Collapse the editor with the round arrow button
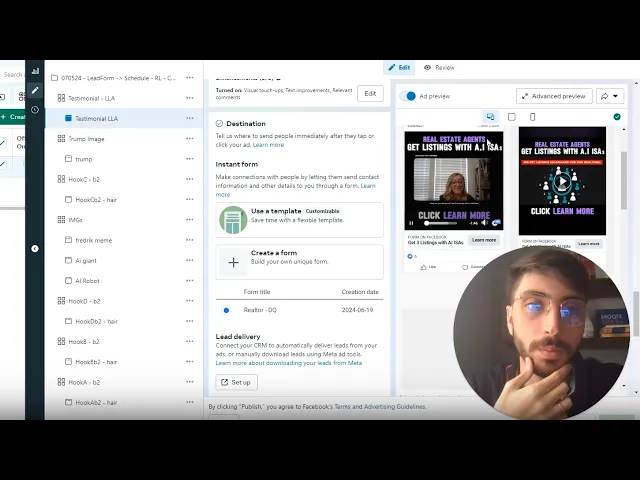Image resolution: width=640 pixels, height=480 pixels. pyautogui.click(x=35, y=249)
